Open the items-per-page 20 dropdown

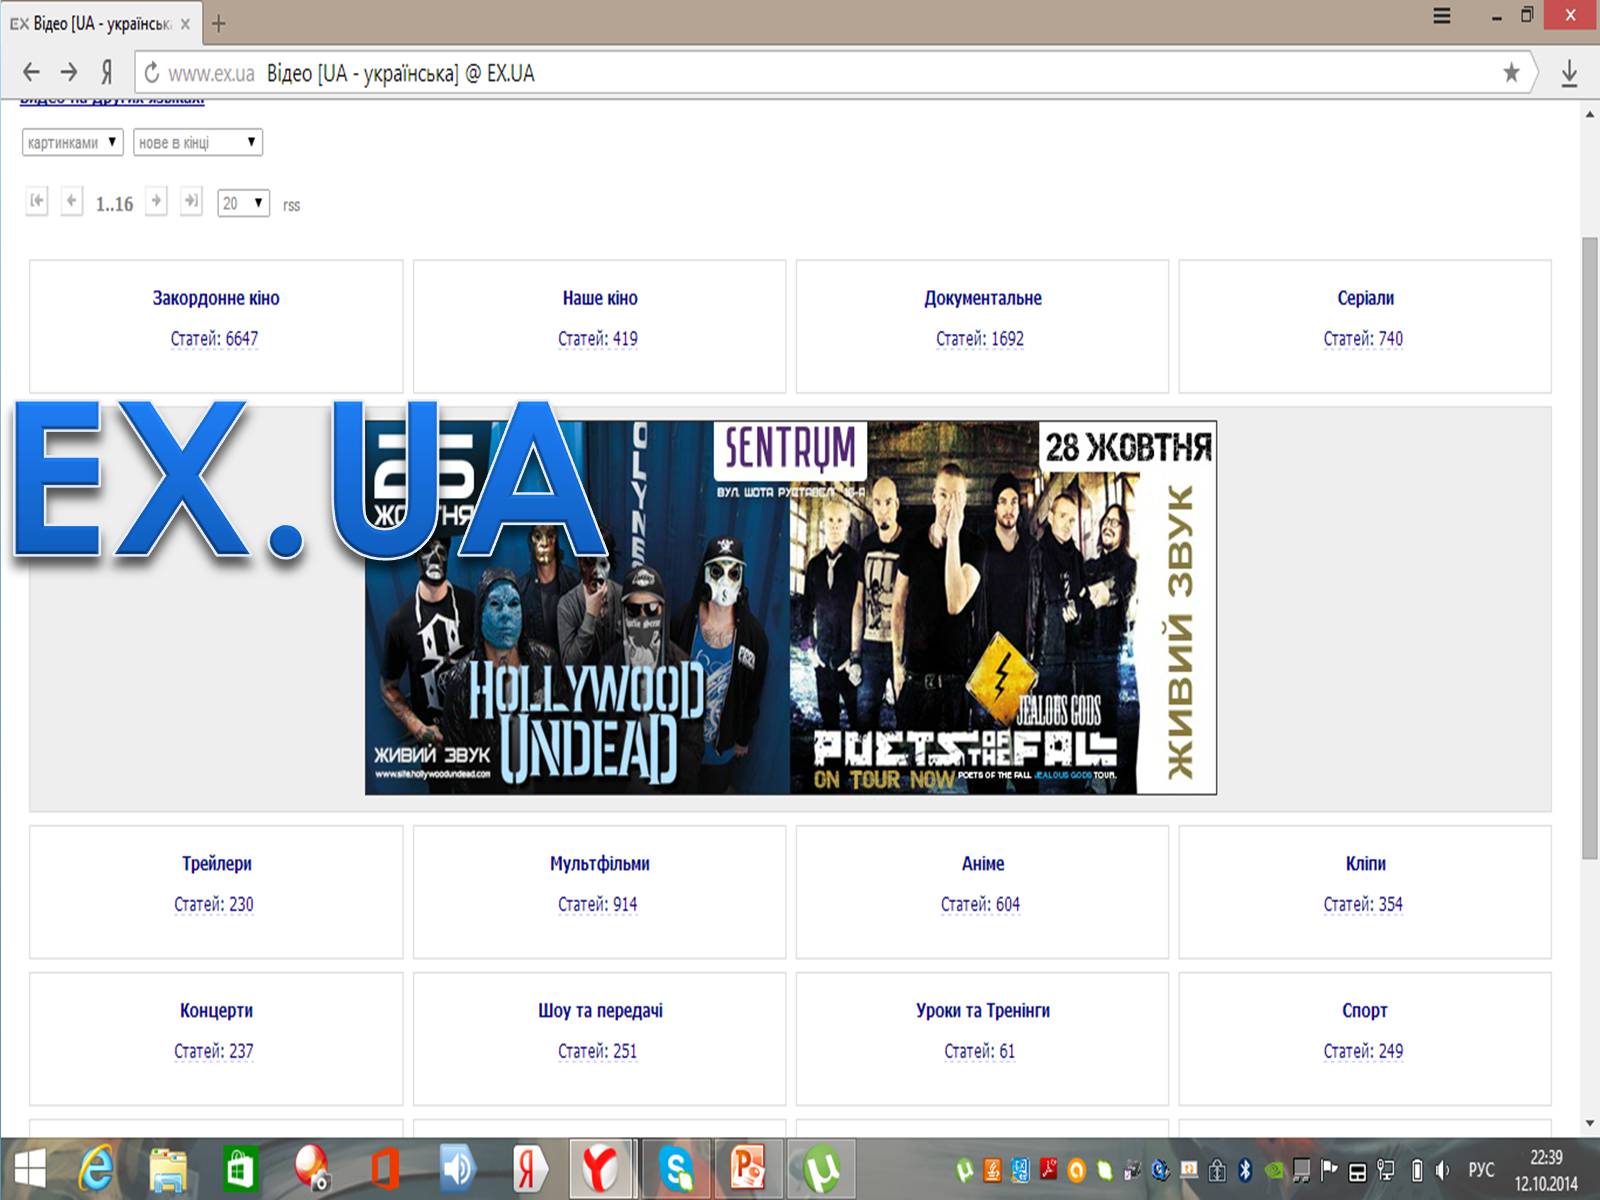click(243, 203)
